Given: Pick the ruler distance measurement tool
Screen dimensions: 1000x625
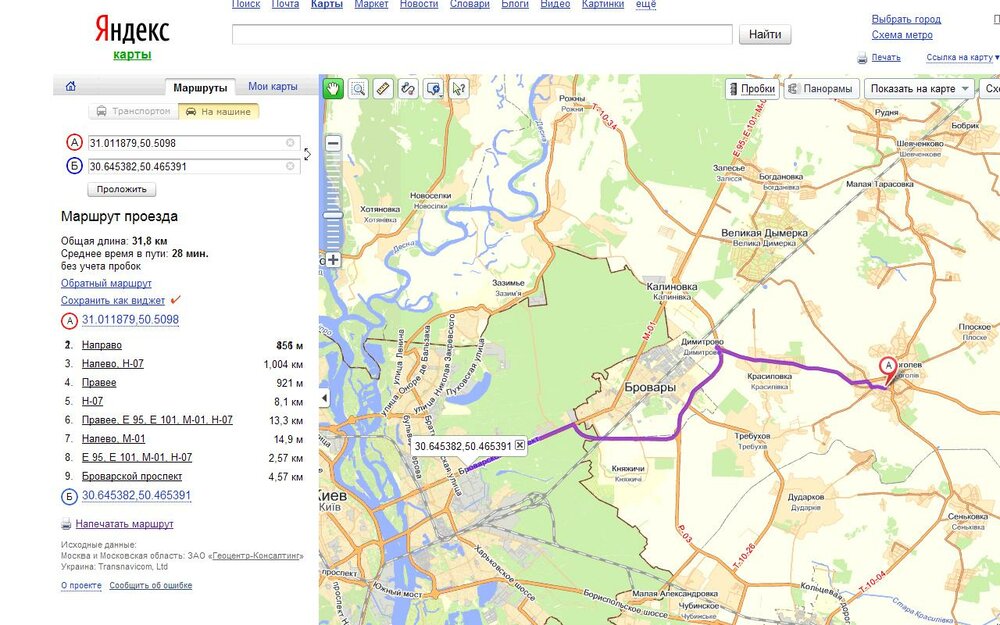Looking at the screenshot, I should point(383,88).
